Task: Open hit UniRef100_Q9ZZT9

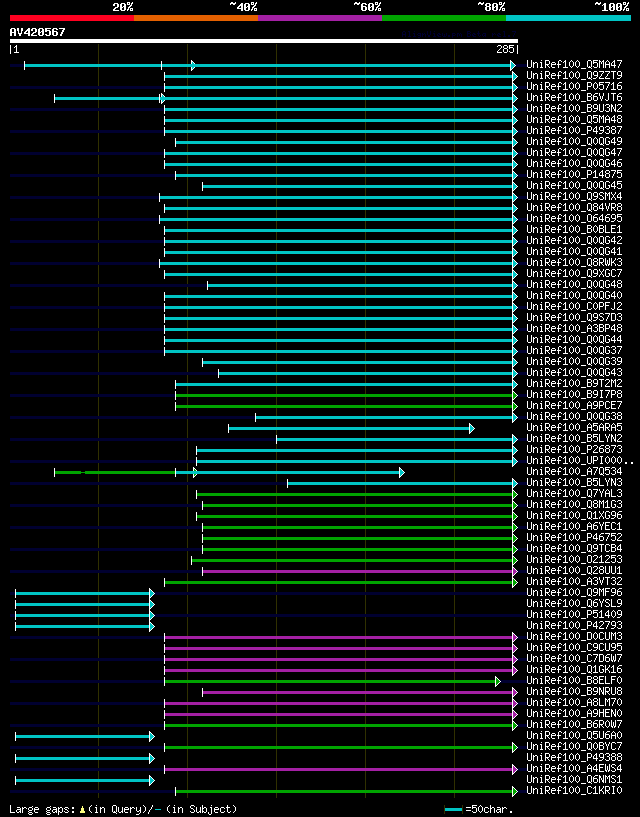Action: (574, 76)
